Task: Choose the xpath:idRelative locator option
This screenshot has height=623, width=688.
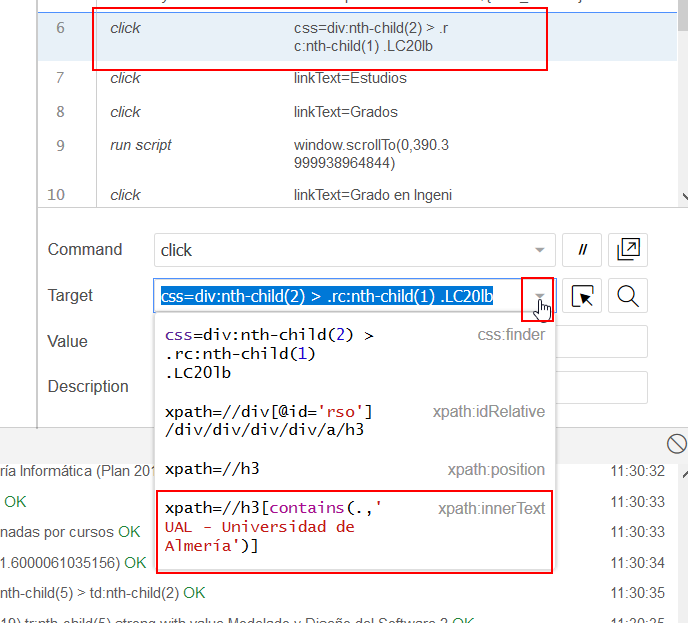Action: coord(355,421)
